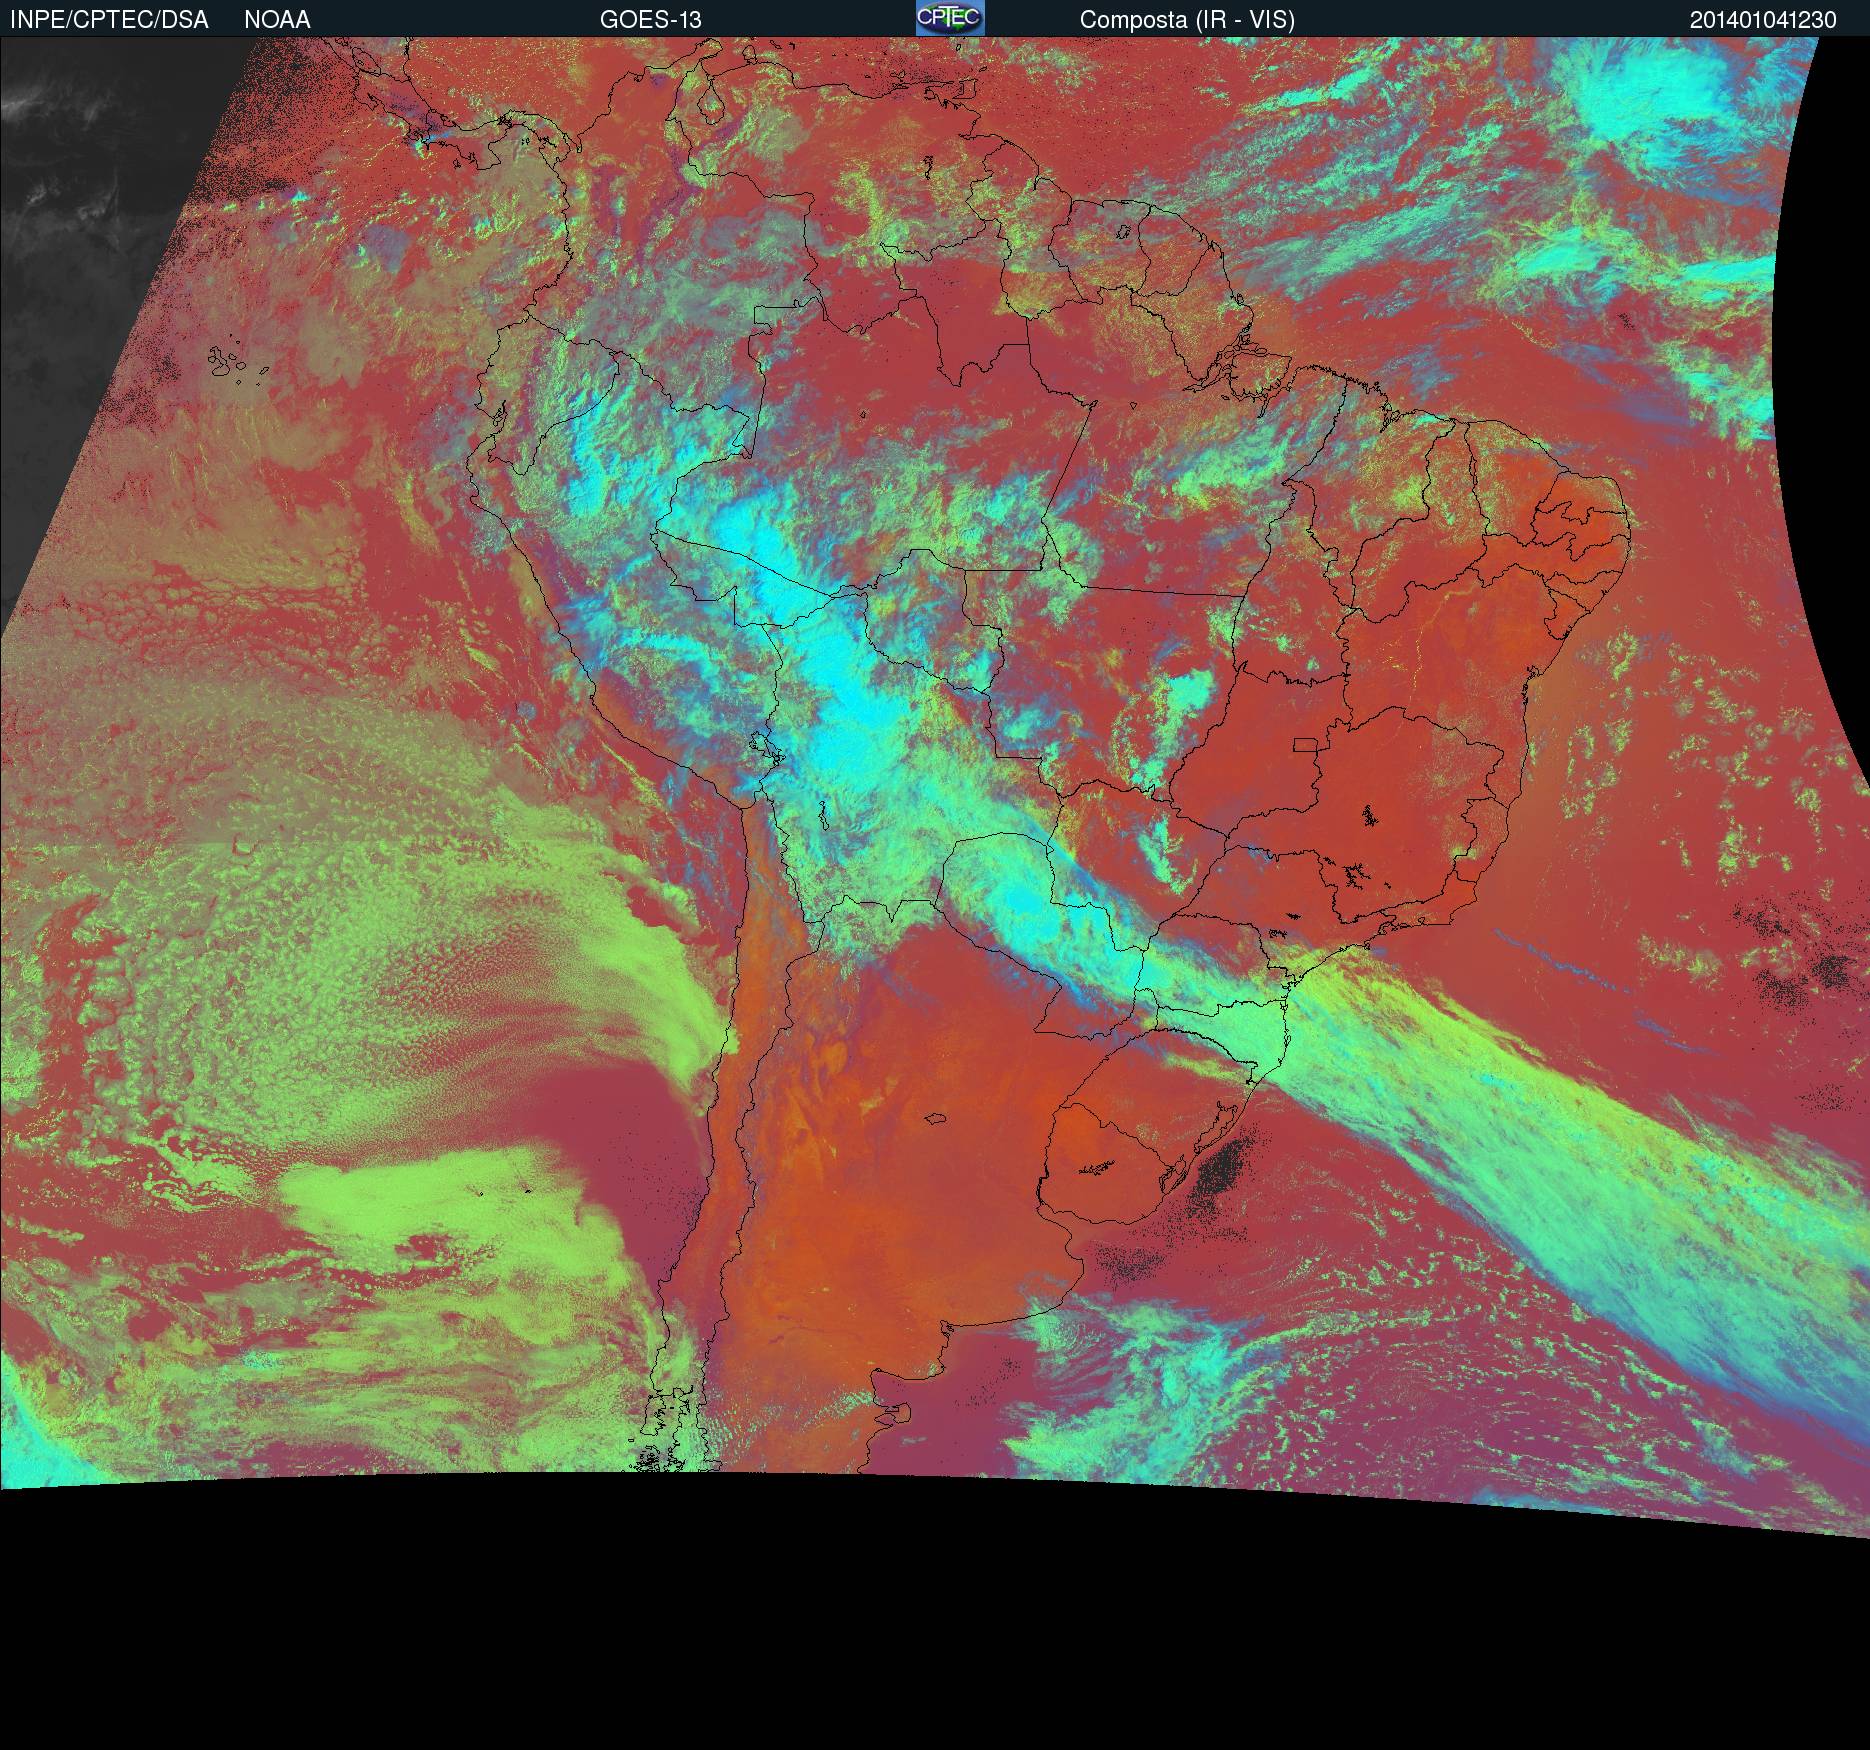Image resolution: width=1870 pixels, height=1750 pixels.
Task: Click the CPTEC logo in the header
Action: pyautogui.click(x=949, y=19)
